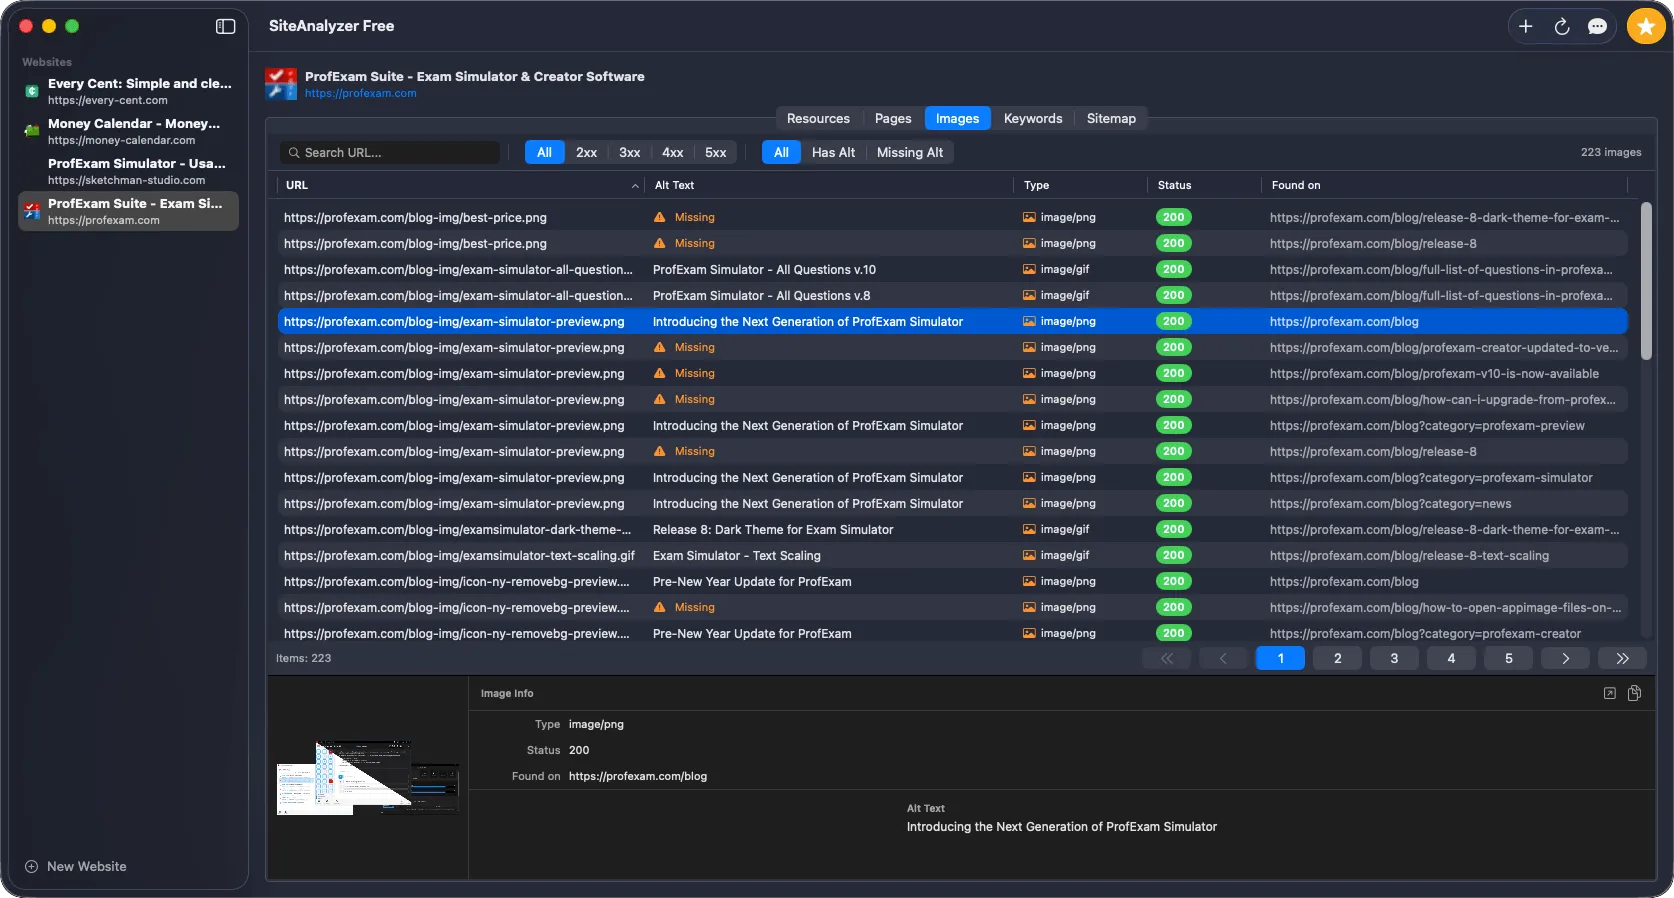Click the sort arrow in URL column header
Screen dimensions: 1674x898
pyautogui.click(x=635, y=186)
